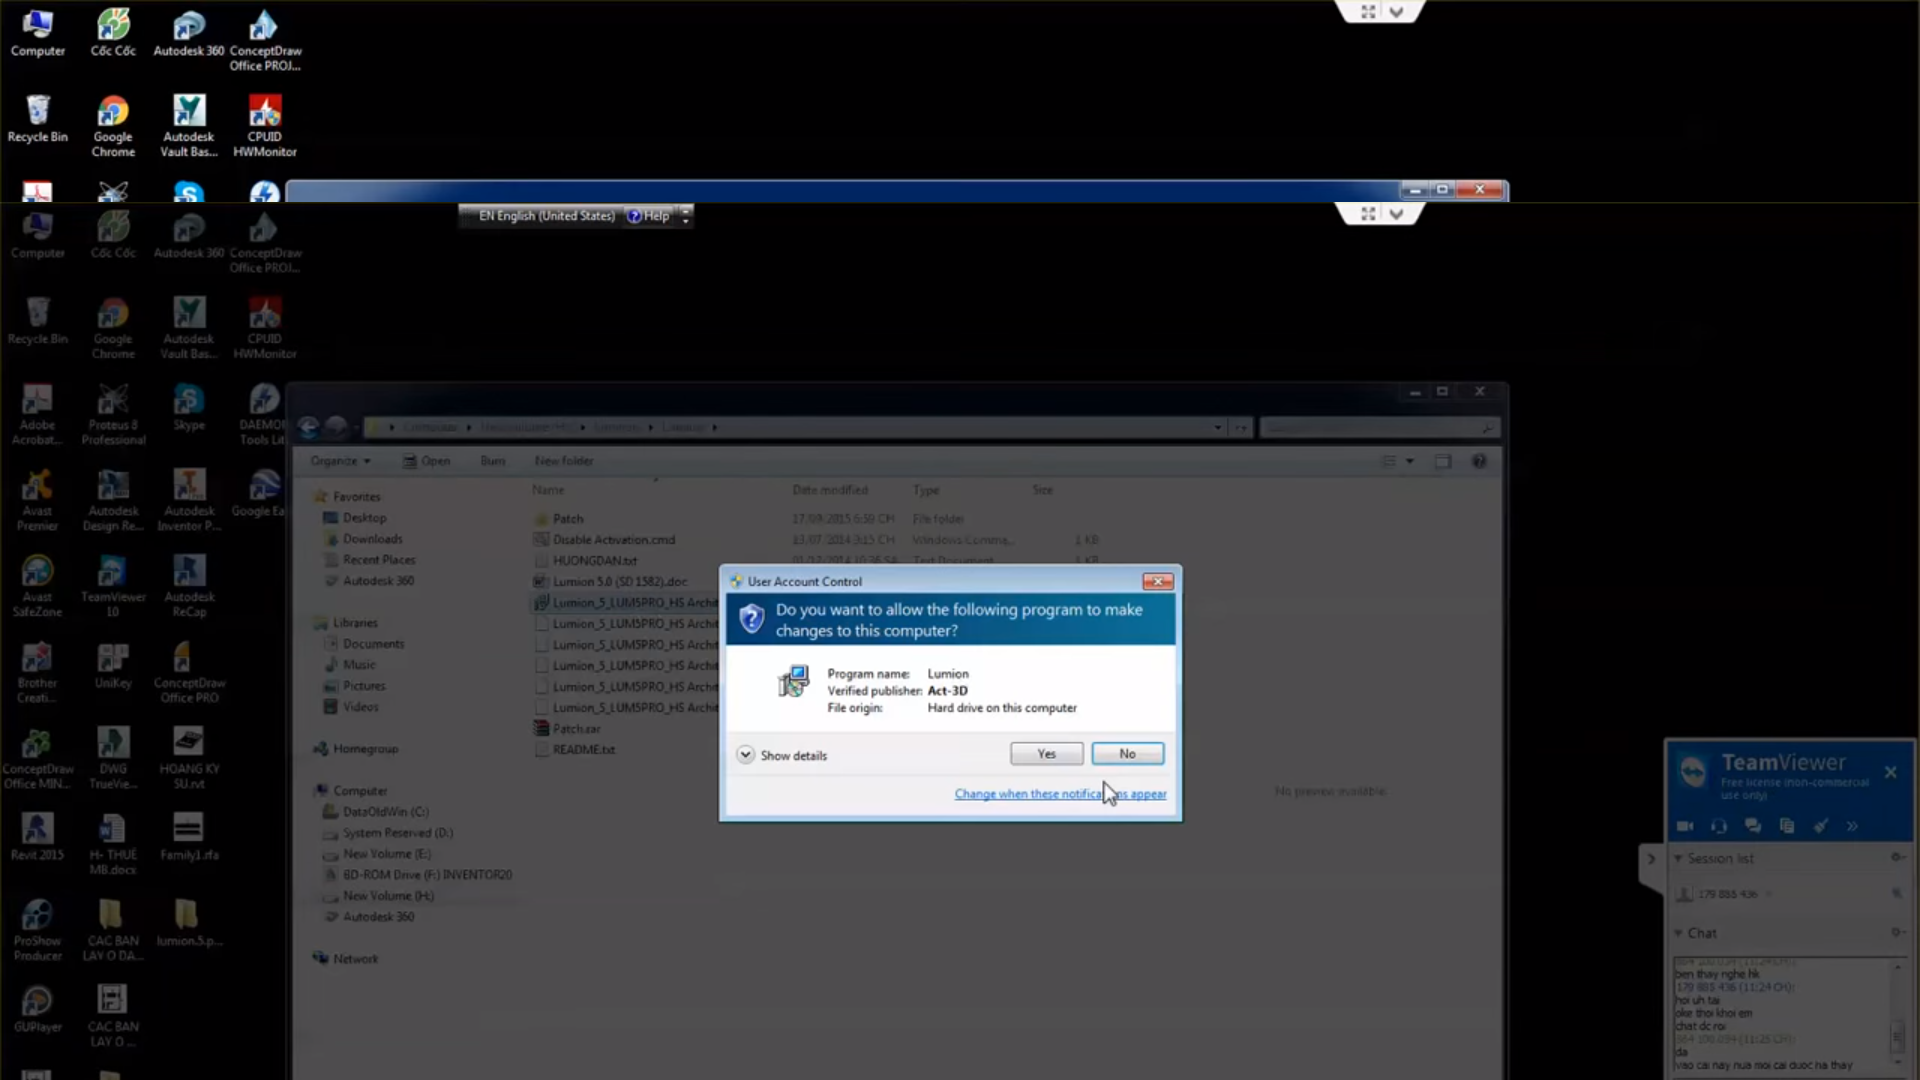Screen dimensions: 1920x1080
Task: Click TeamViewer file transfer icon
Action: [1787, 826]
